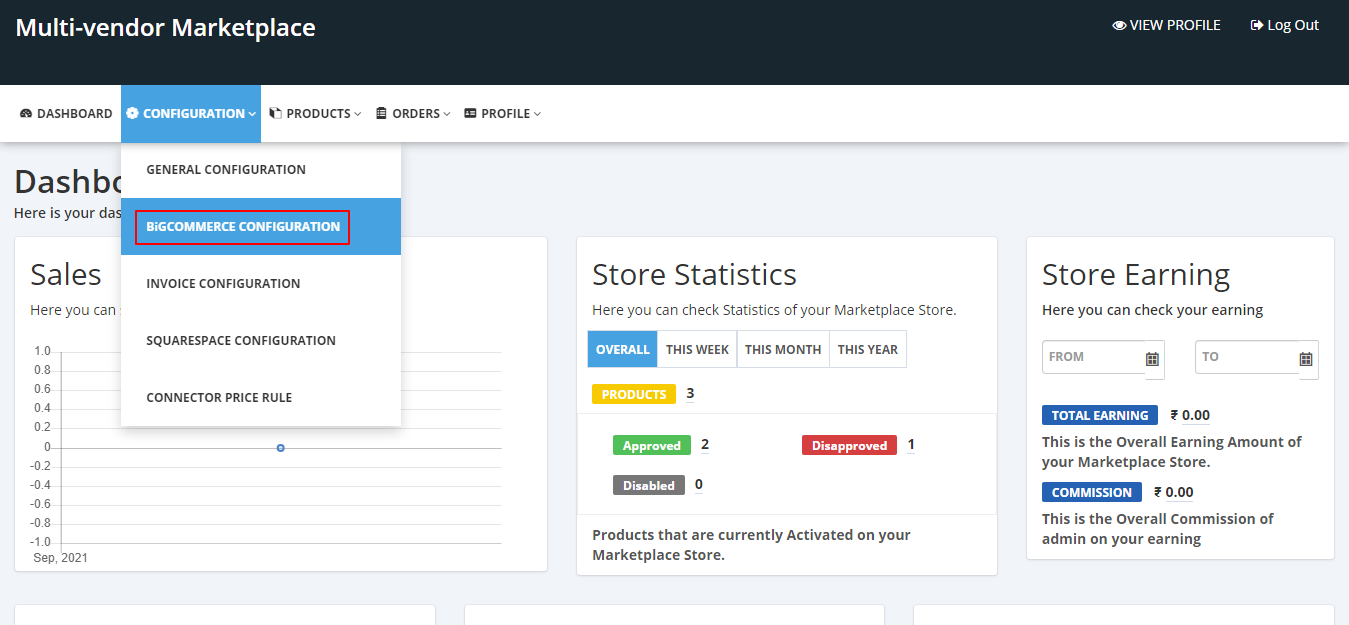Click the Commission badge
Image resolution: width=1349 pixels, height=625 pixels.
(1092, 492)
